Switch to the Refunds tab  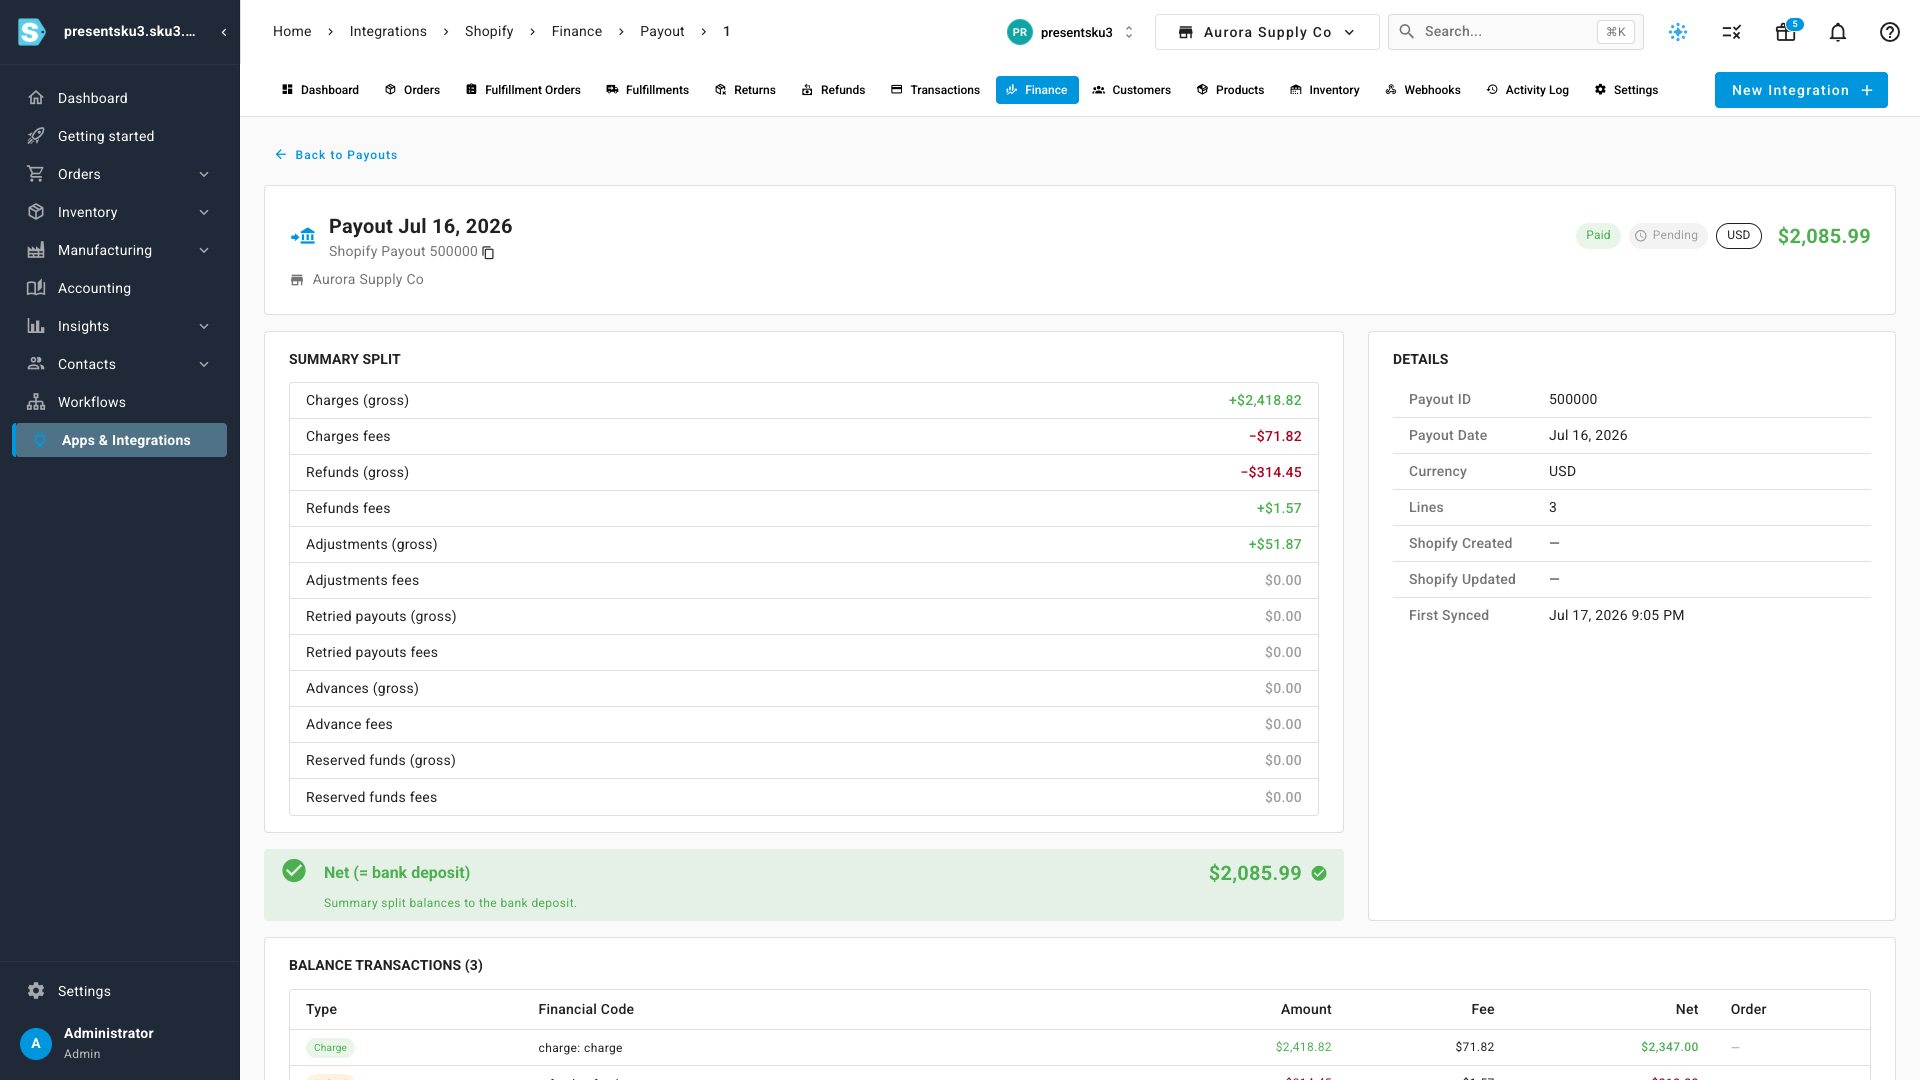833,90
